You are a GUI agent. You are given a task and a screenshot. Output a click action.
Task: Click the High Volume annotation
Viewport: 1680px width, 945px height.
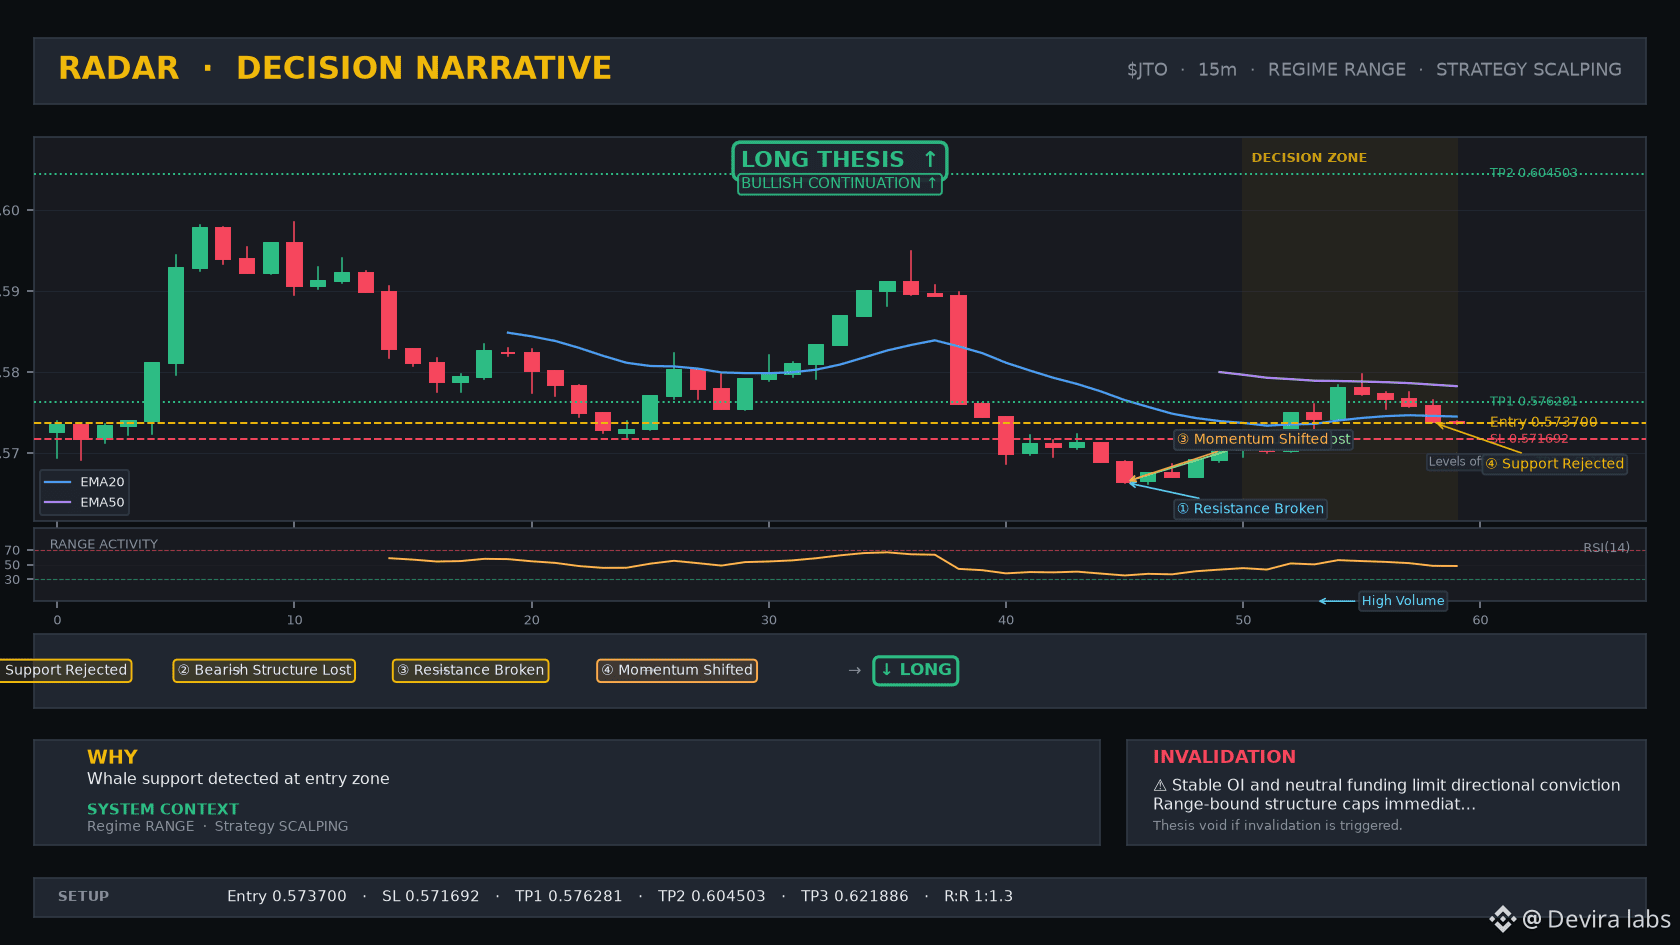coord(1403,601)
